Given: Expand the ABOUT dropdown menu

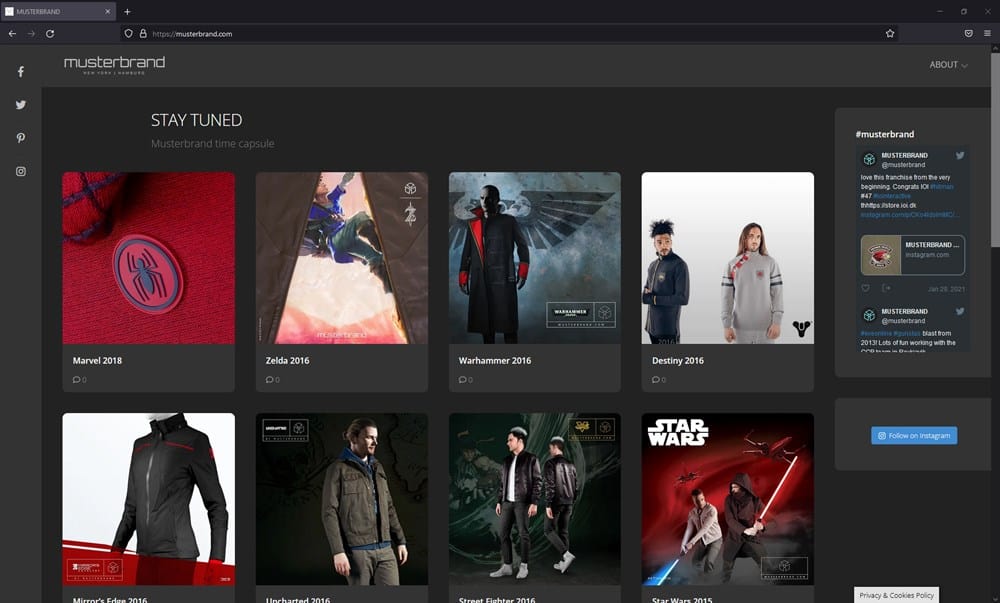Looking at the screenshot, I should [x=948, y=64].
